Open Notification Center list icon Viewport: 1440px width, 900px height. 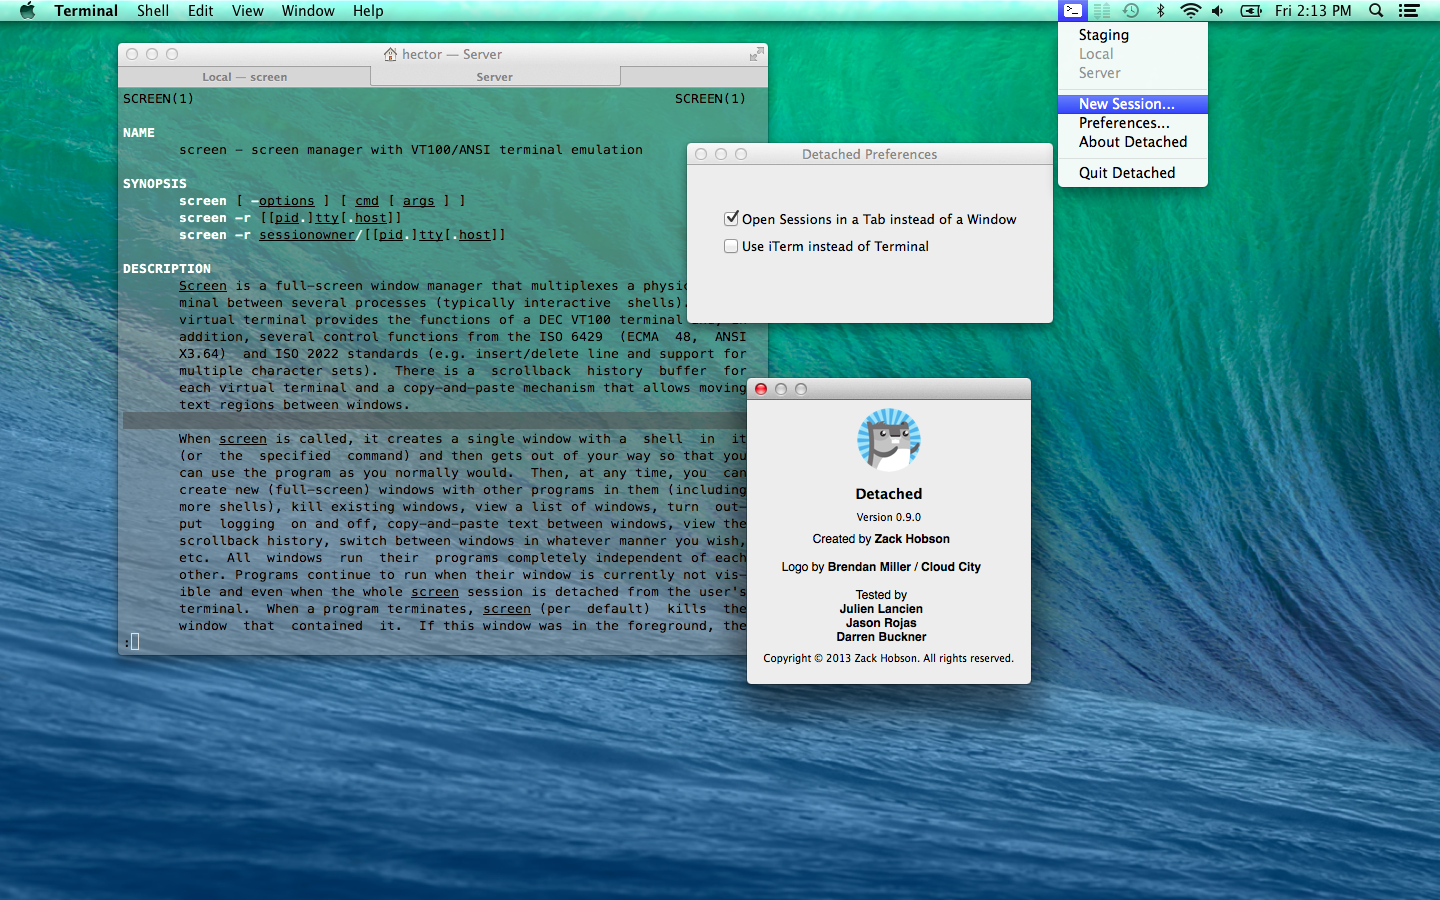1409,11
